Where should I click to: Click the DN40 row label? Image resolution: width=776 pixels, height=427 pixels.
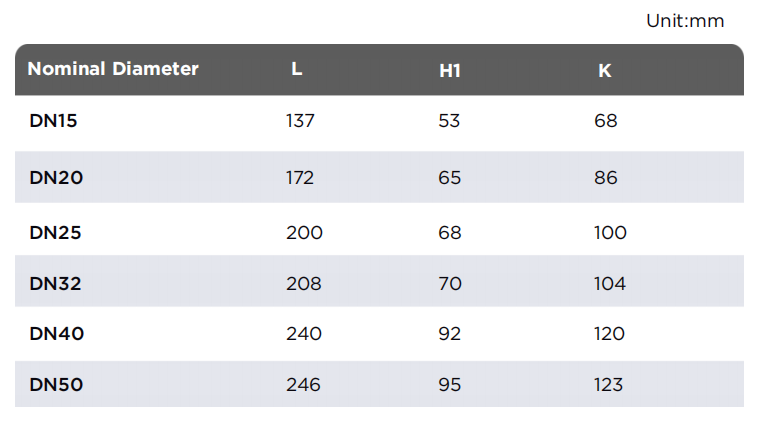click(x=57, y=333)
